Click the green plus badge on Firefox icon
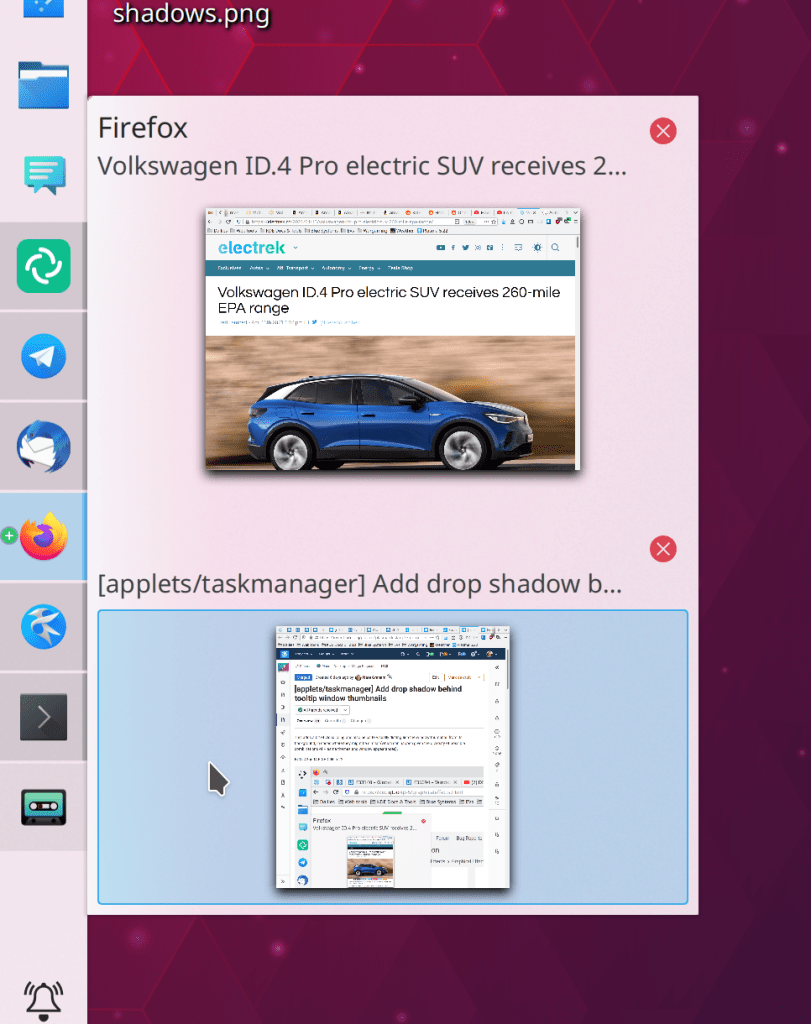The height and width of the screenshot is (1024, 811). pos(10,536)
